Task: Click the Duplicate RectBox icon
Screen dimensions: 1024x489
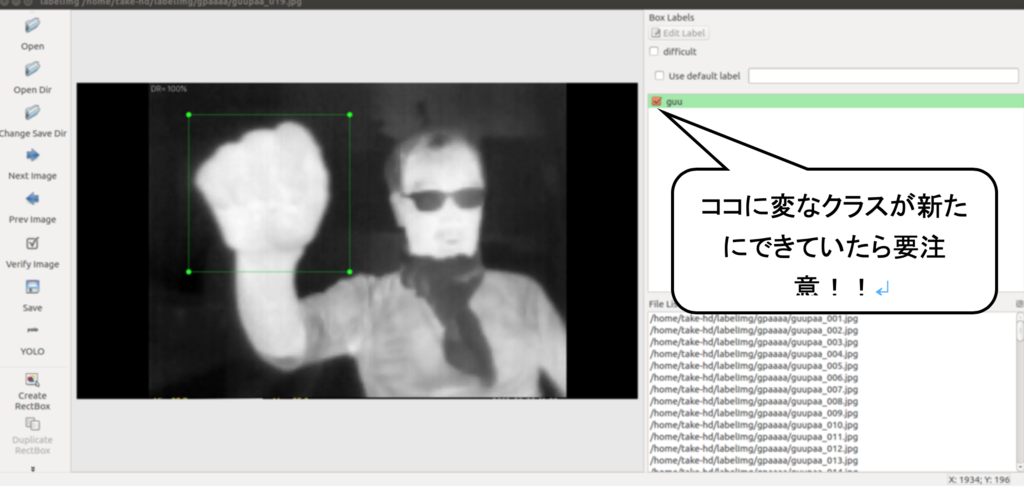Action: pos(32,424)
